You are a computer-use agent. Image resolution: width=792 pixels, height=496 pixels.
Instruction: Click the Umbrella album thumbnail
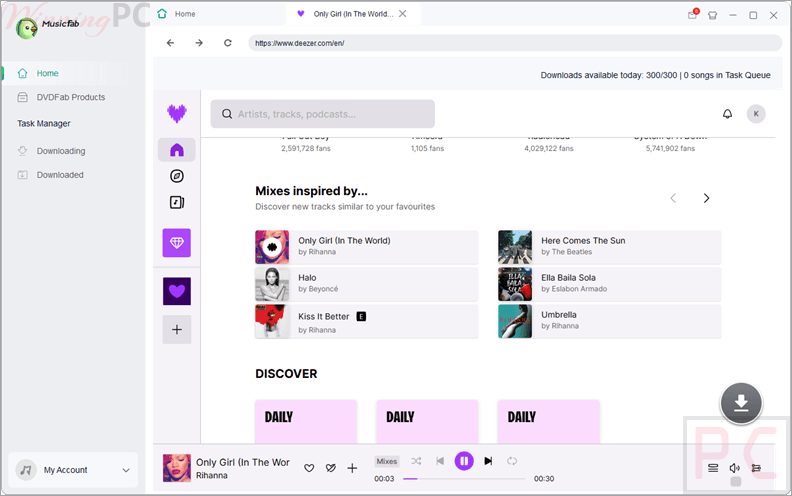(x=515, y=321)
